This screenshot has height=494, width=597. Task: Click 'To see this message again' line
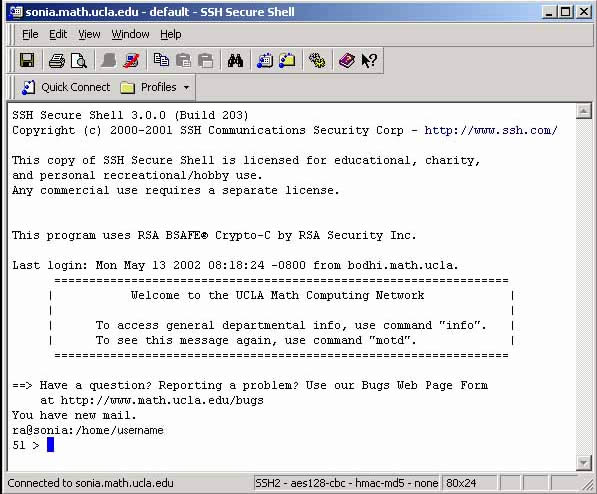coord(256,340)
